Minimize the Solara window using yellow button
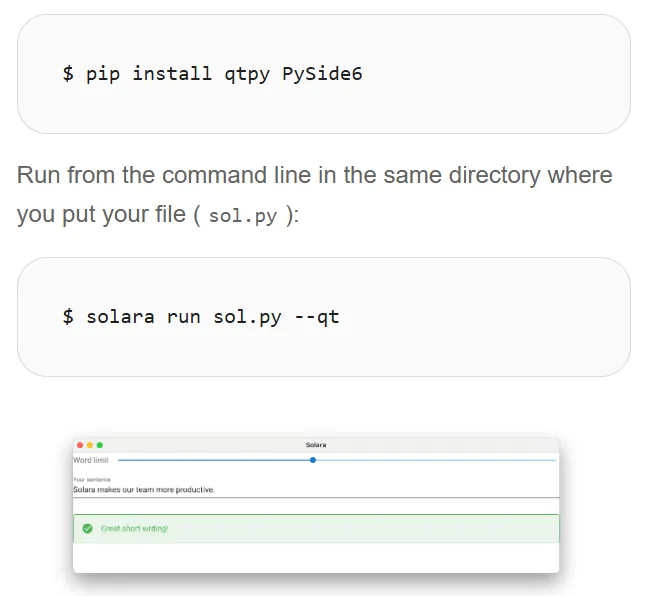 90,444
